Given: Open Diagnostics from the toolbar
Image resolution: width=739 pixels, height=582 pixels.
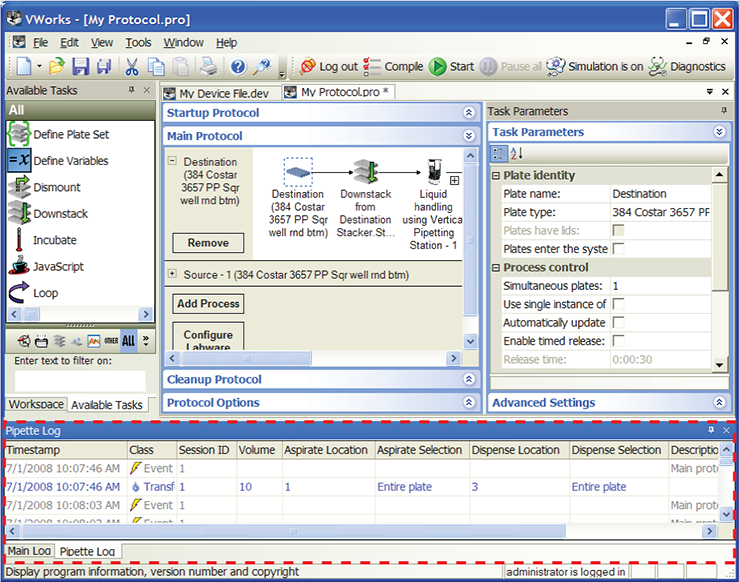Looking at the screenshot, I should [x=686, y=67].
